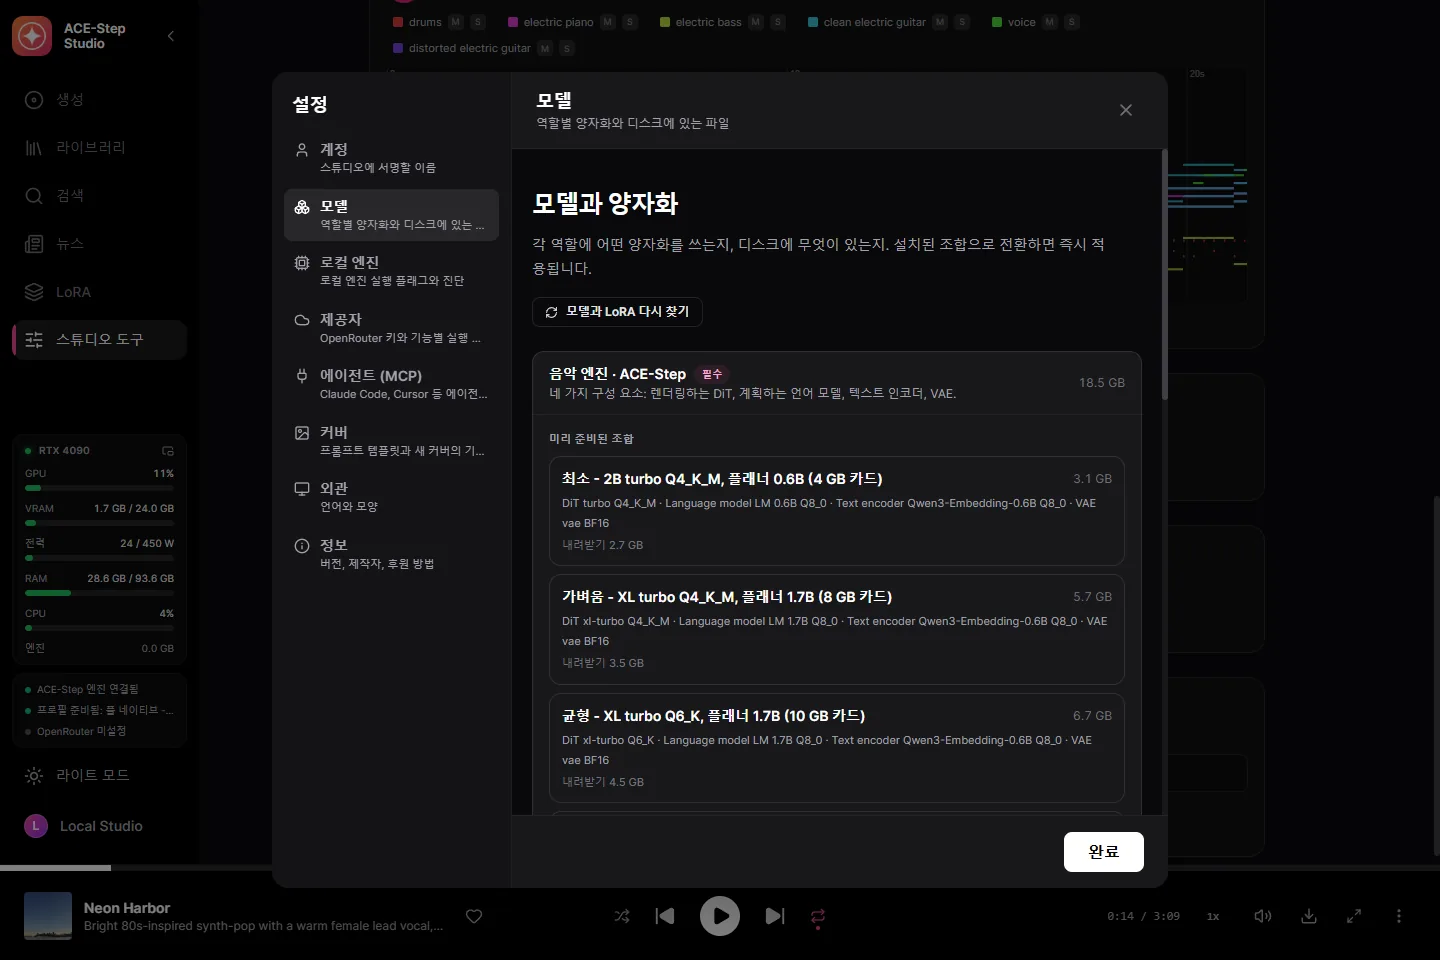The width and height of the screenshot is (1440, 960).
Task: Open the 에이전트 (MCP) settings section
Action: pyautogui.click(x=391, y=384)
